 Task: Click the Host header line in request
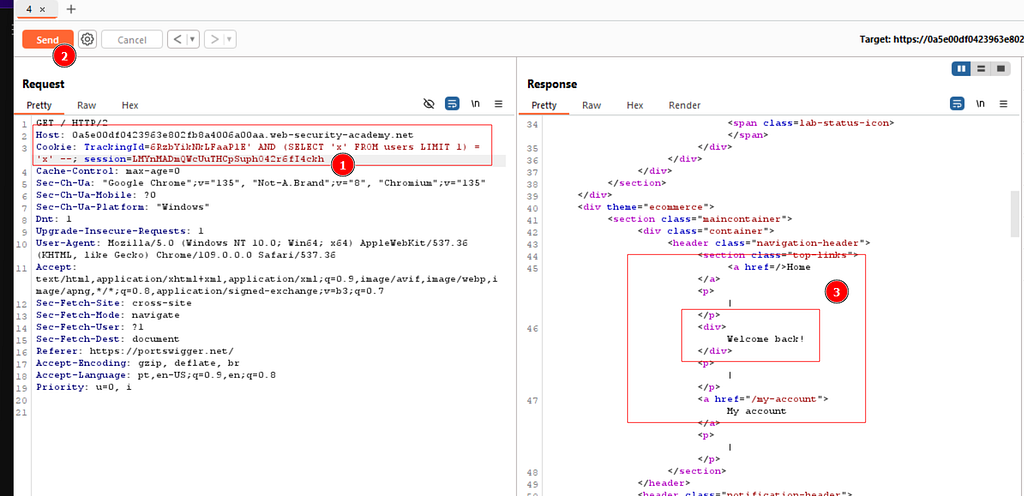224,135
